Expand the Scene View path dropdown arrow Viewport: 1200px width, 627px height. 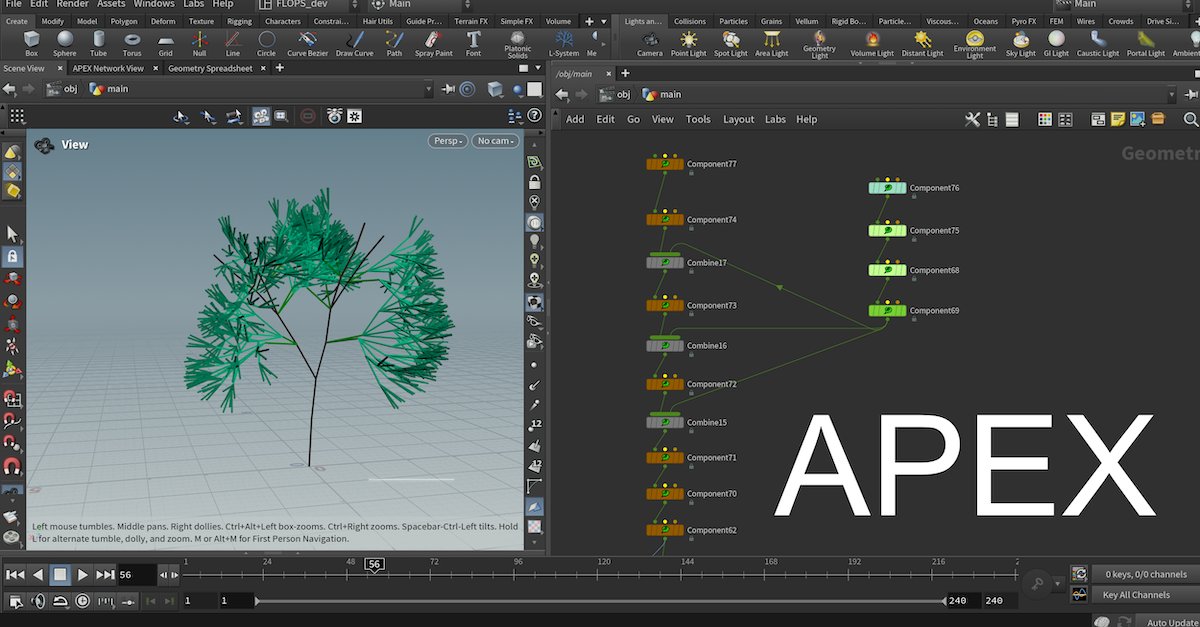tap(429, 89)
